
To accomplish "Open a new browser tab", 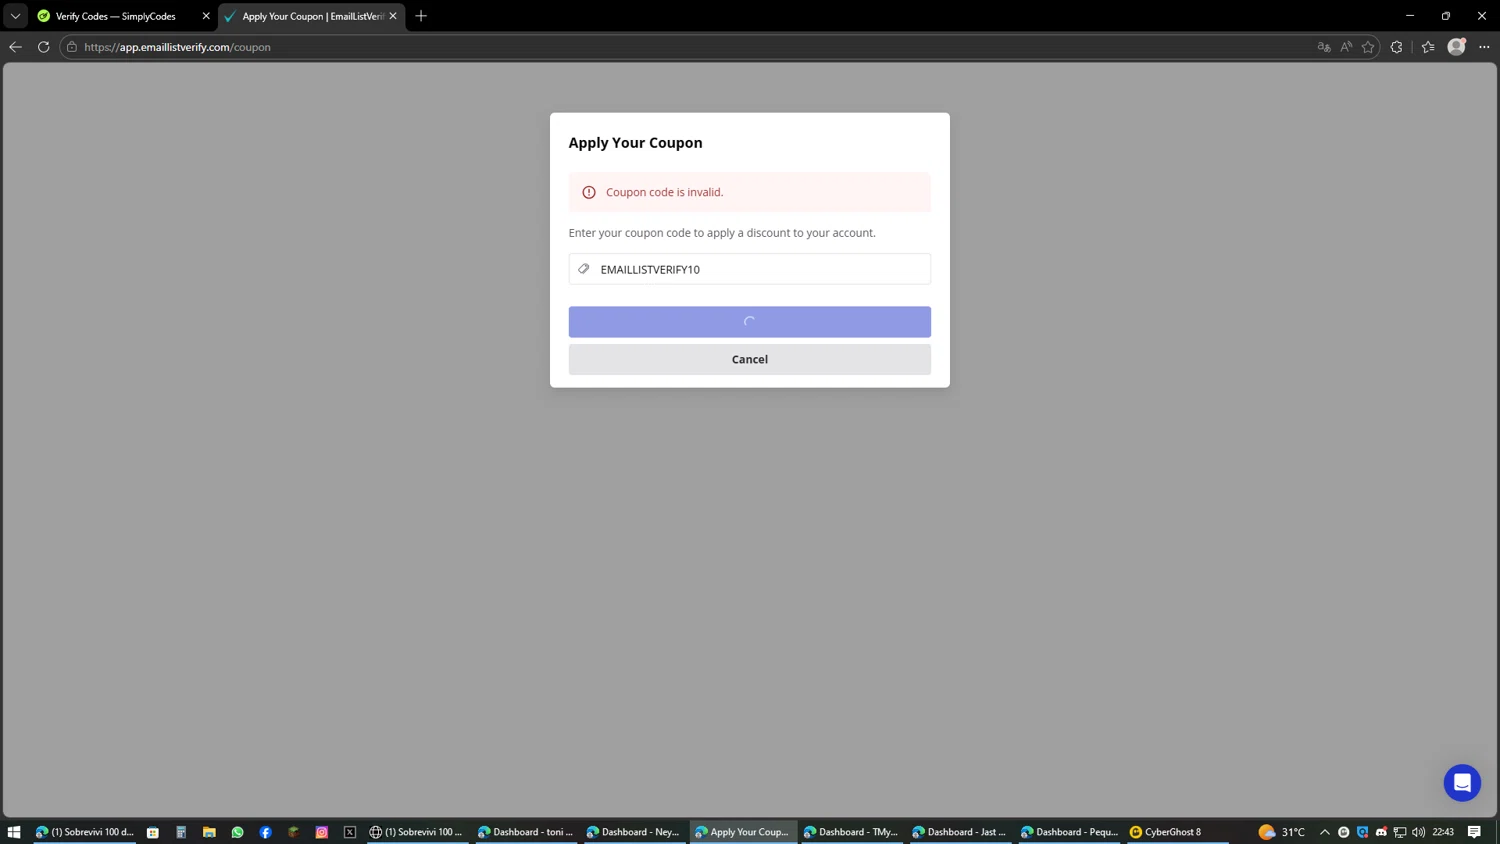I will coord(421,16).
